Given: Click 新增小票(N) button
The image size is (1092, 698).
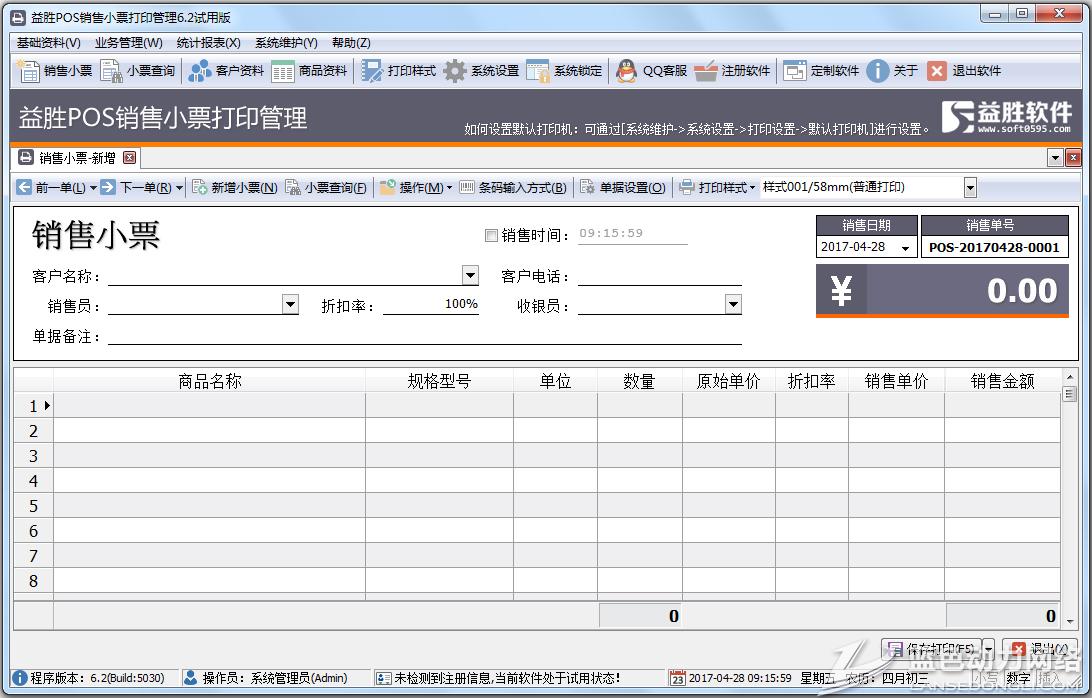Looking at the screenshot, I should point(234,188).
